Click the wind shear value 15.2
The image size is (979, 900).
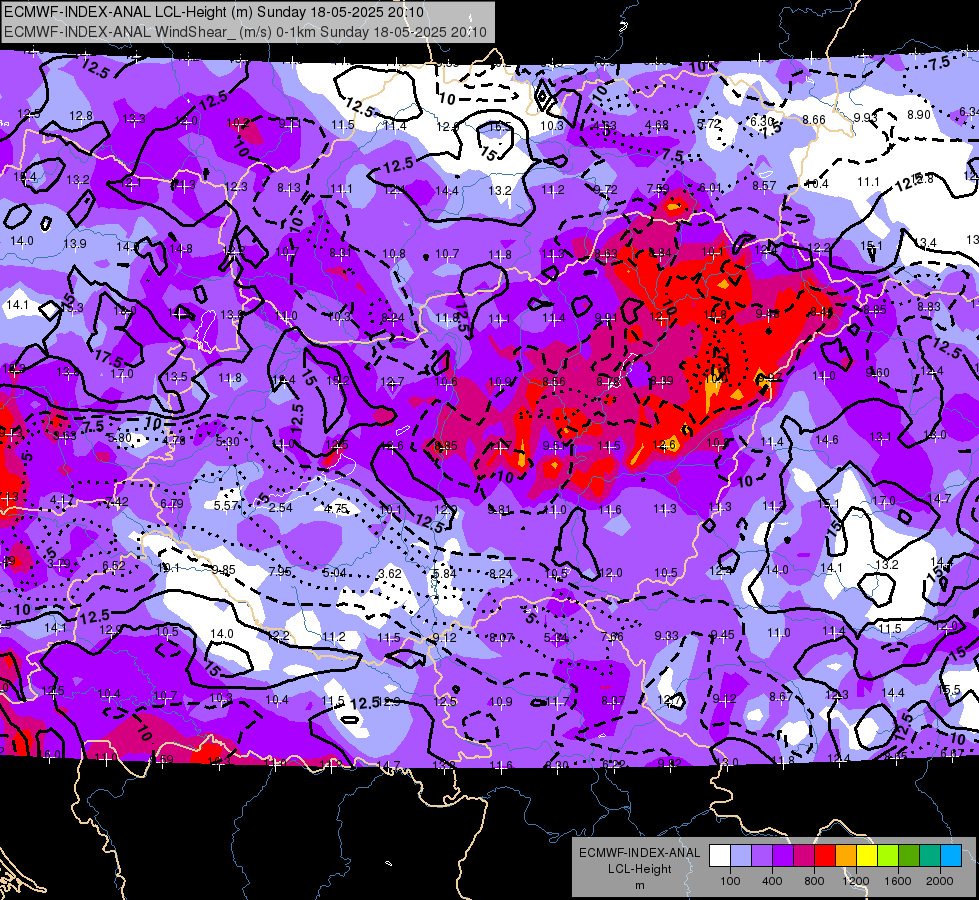click(x=338, y=380)
